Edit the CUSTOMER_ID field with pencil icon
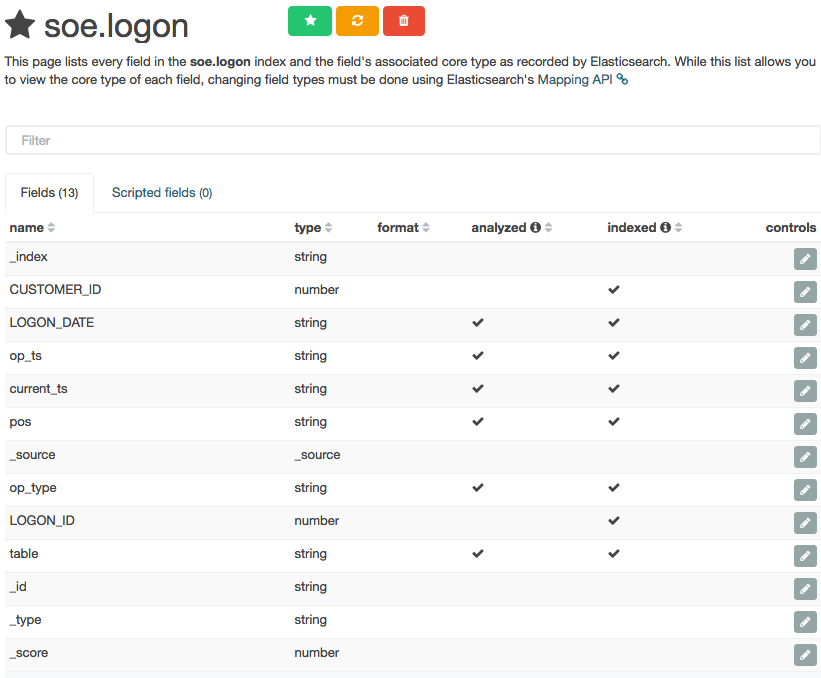Viewport: 821px width, 678px height. 804,292
